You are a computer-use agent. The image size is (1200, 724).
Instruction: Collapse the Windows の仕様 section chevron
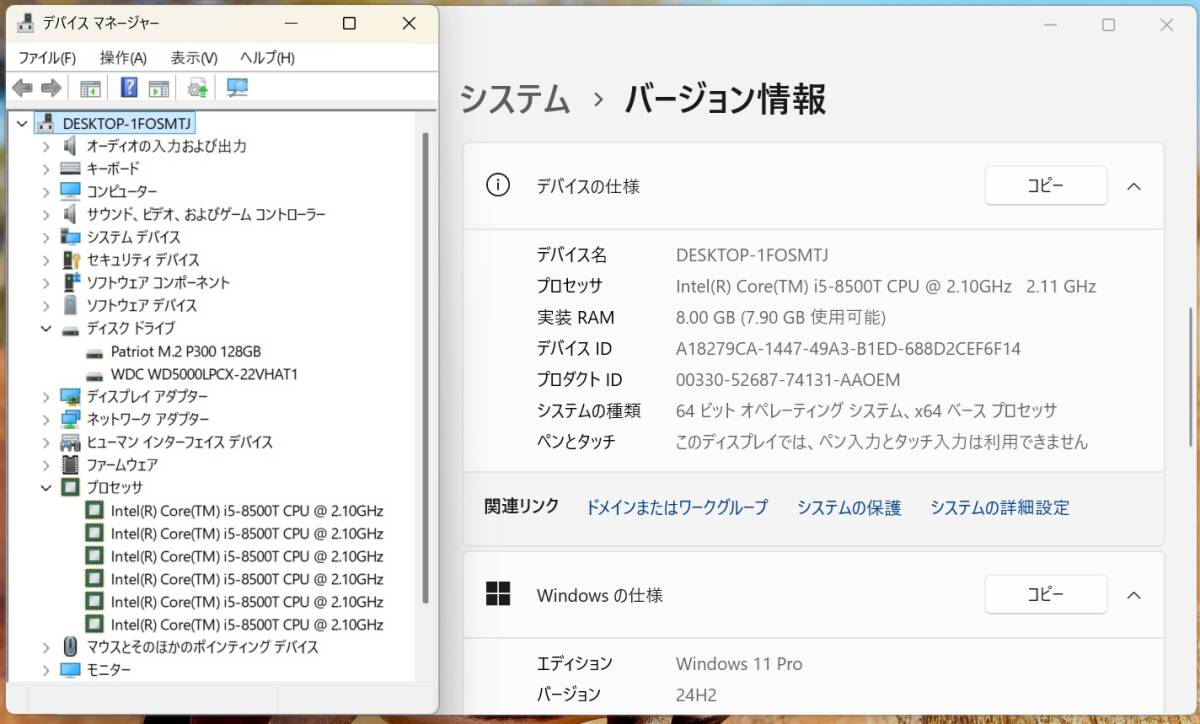tap(1133, 595)
